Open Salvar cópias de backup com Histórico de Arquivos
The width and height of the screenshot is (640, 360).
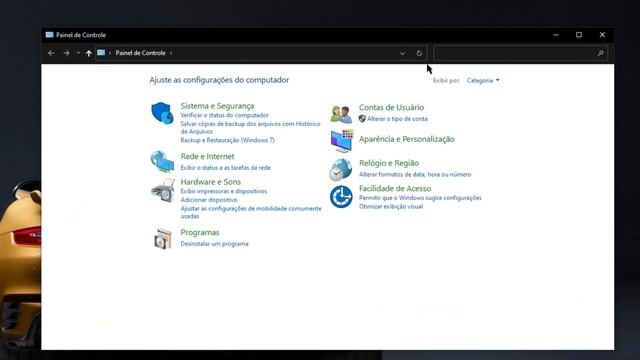(250, 127)
